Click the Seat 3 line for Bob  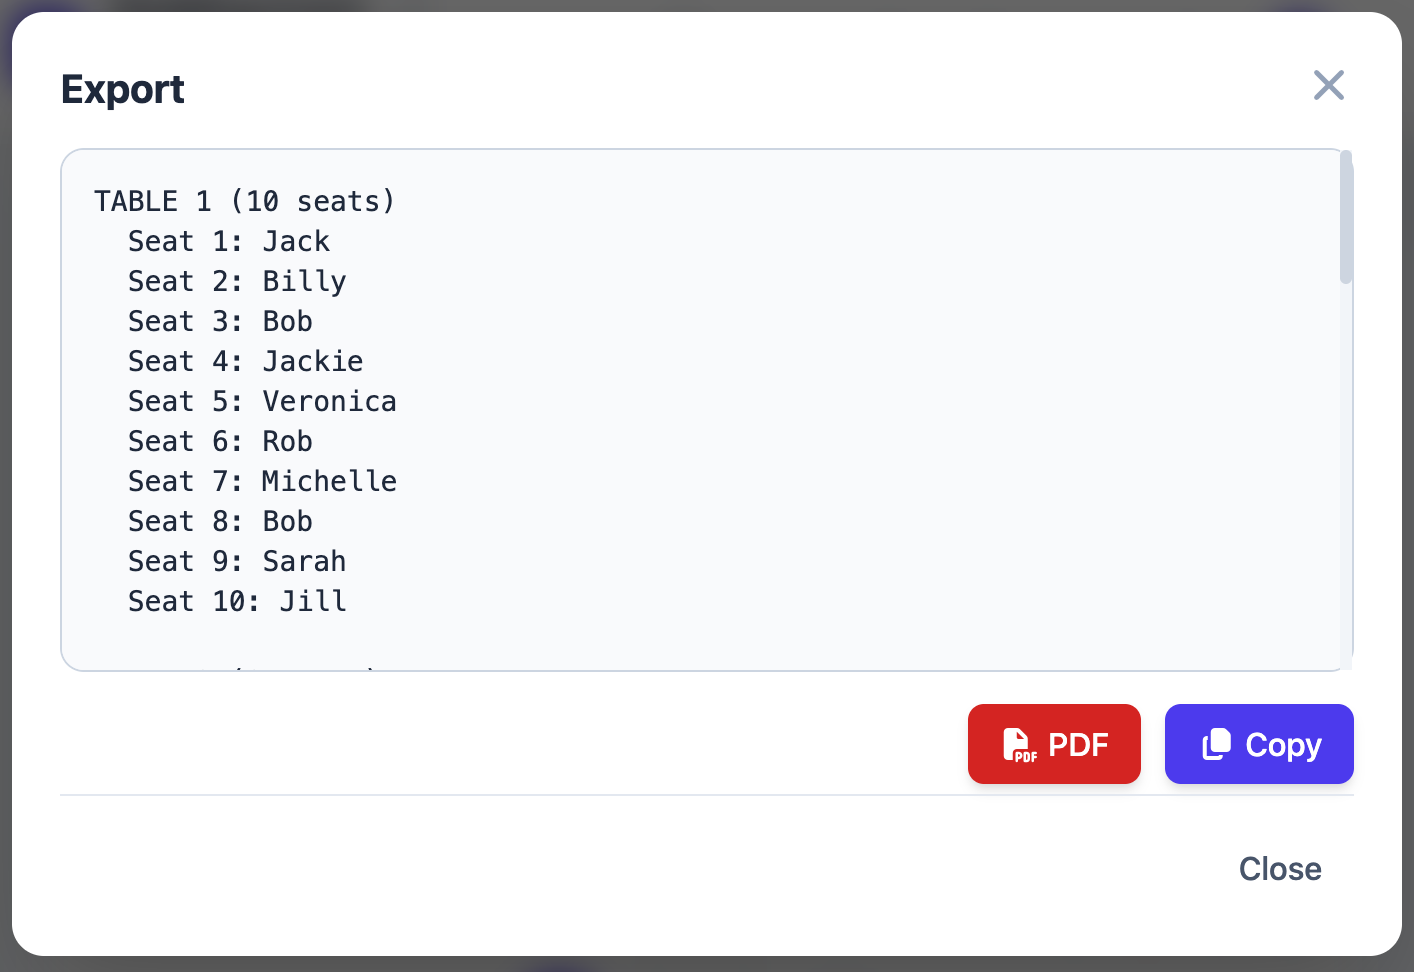tap(220, 322)
